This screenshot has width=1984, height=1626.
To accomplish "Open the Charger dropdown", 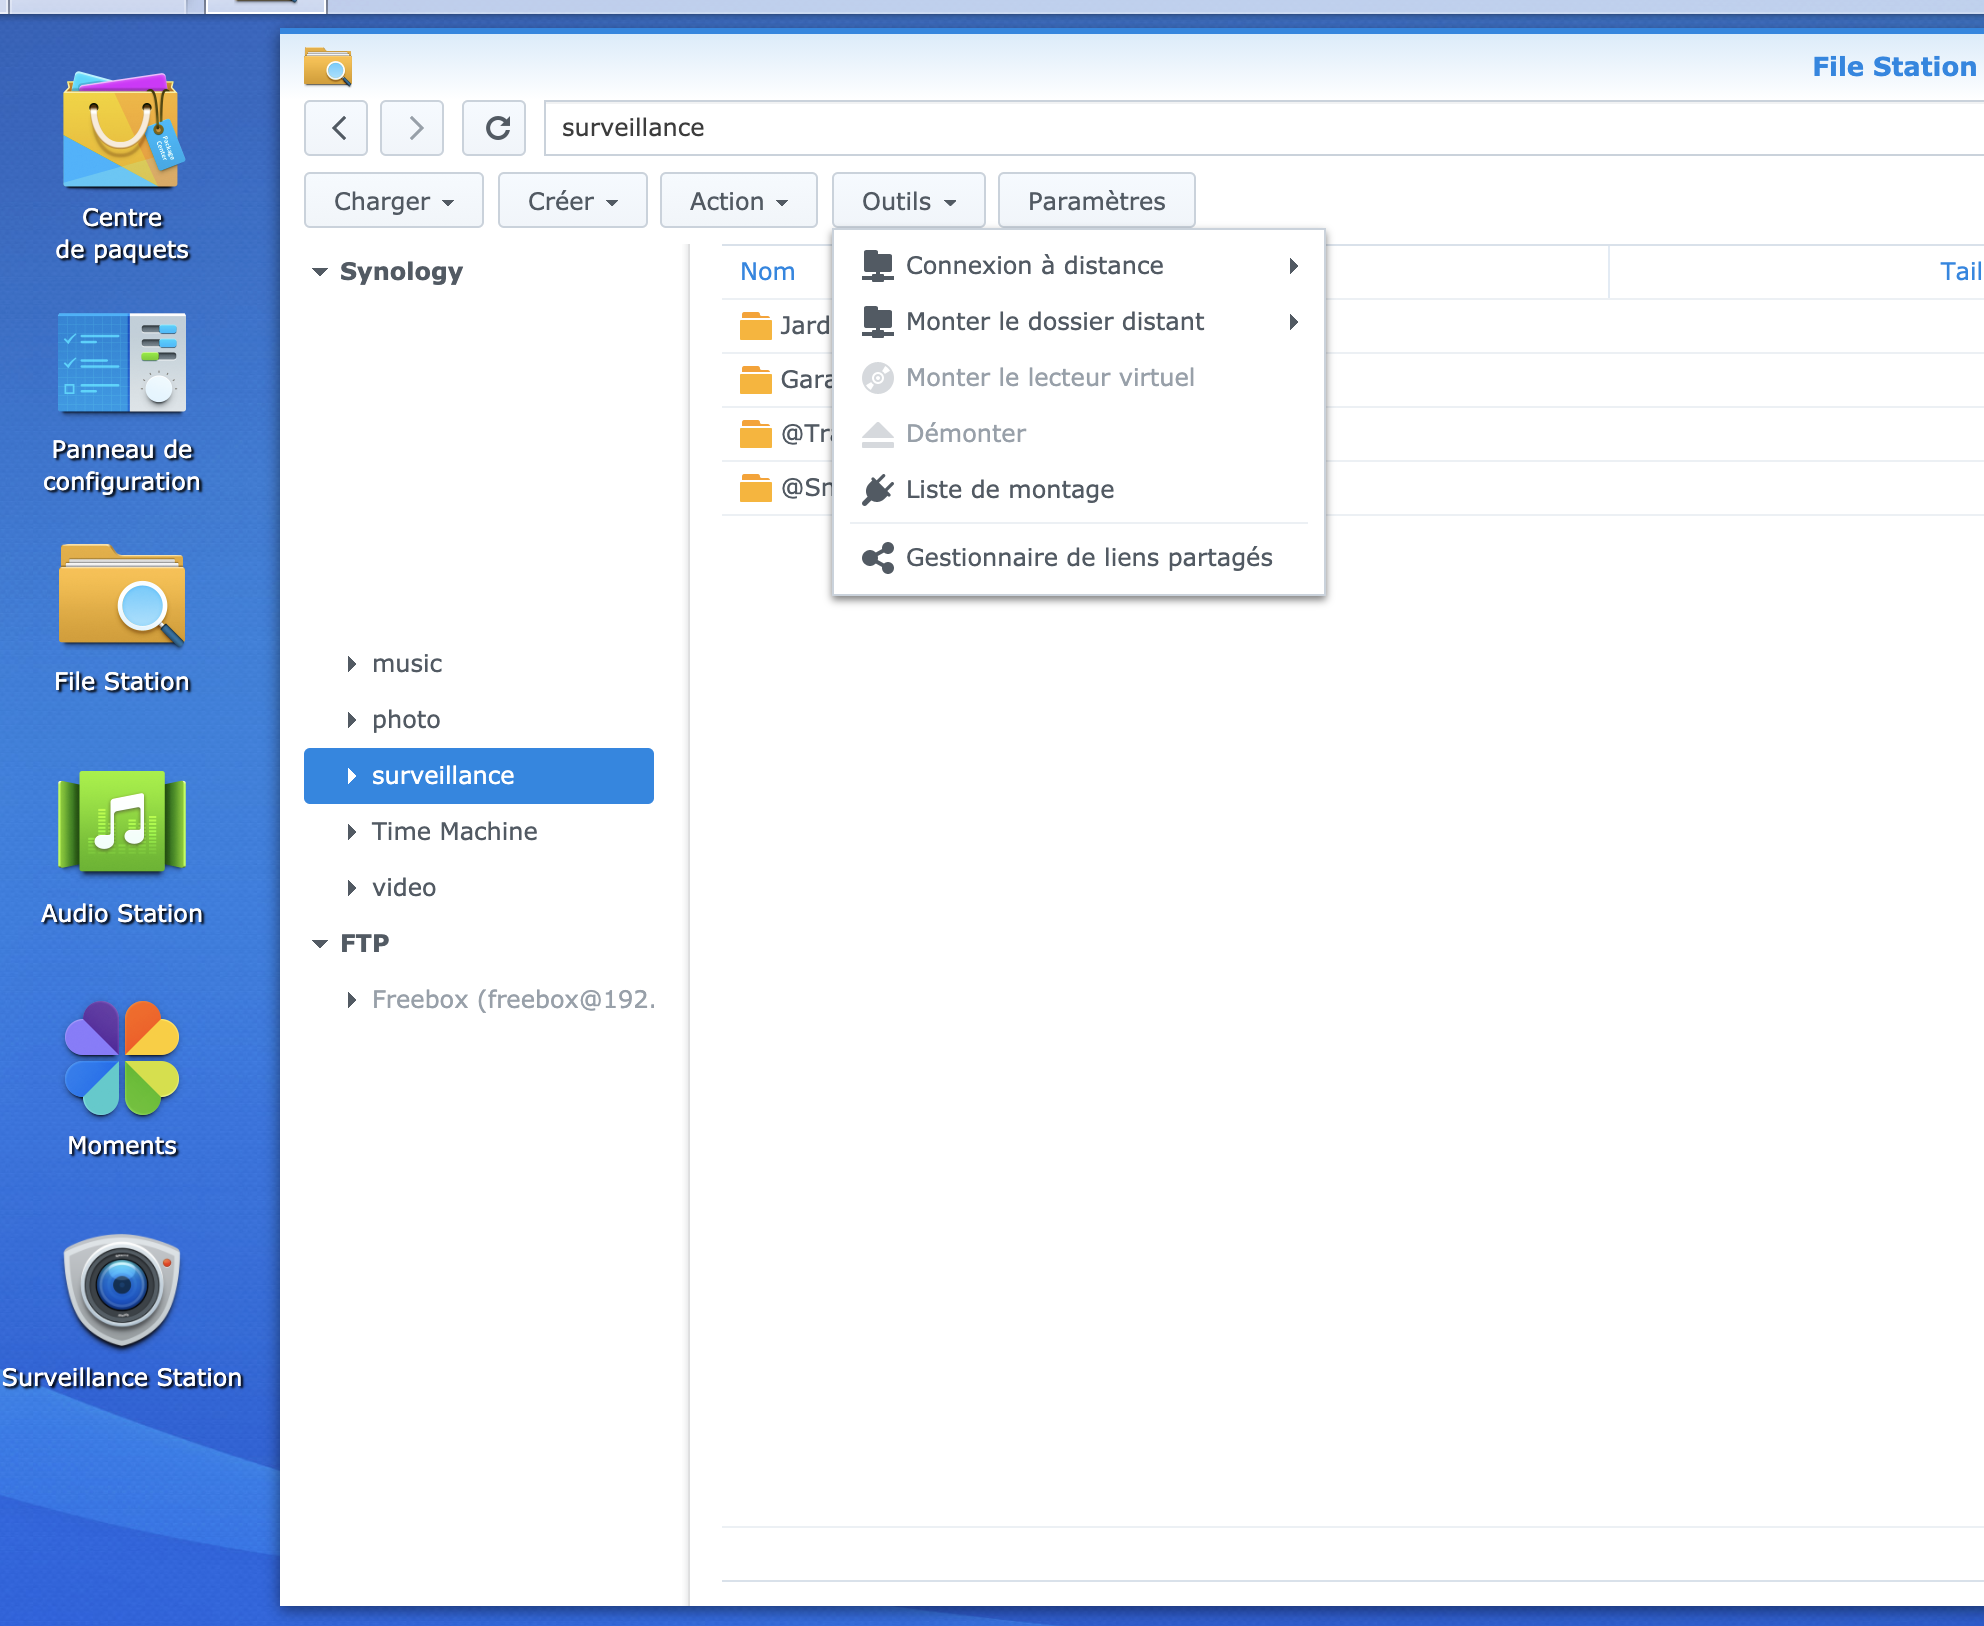I will (x=393, y=201).
